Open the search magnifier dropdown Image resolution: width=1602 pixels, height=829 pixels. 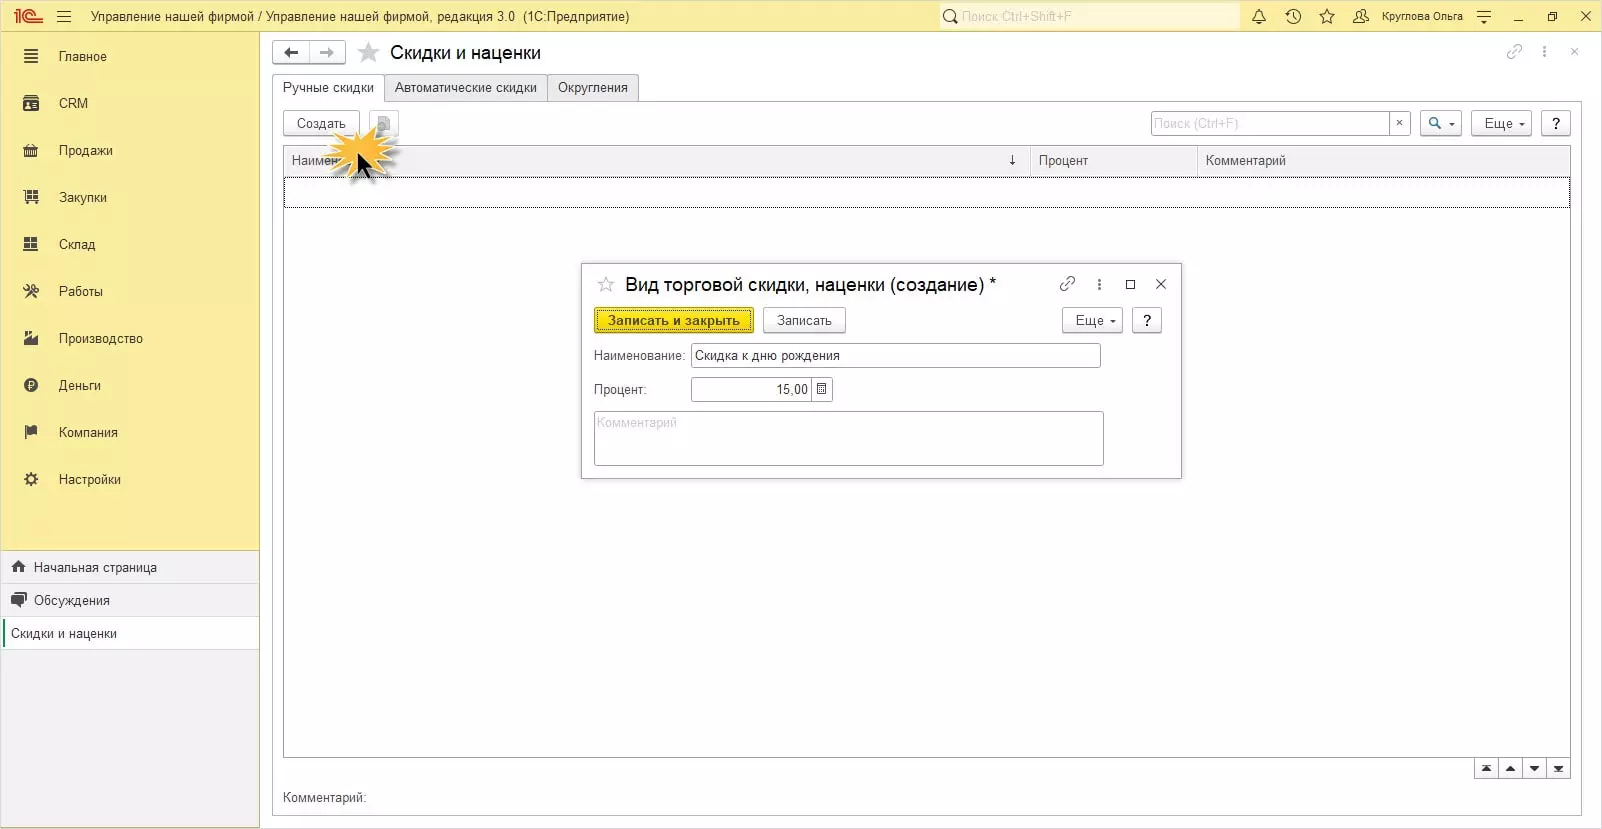pyautogui.click(x=1440, y=123)
